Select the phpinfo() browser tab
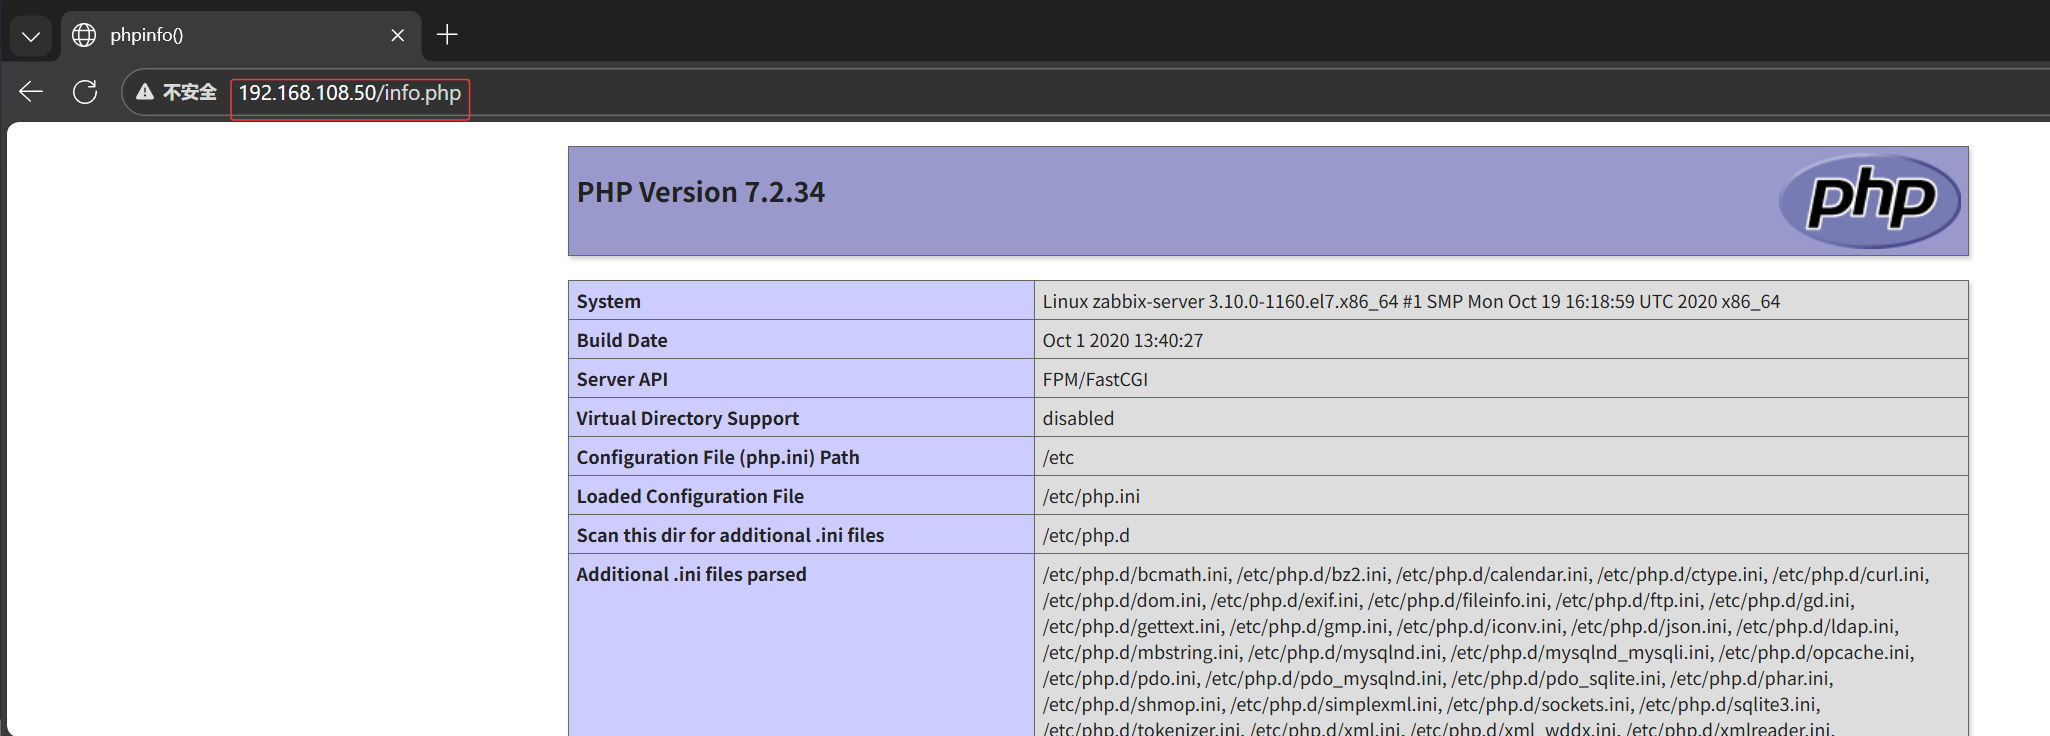The width and height of the screenshot is (2050, 736). (241, 35)
